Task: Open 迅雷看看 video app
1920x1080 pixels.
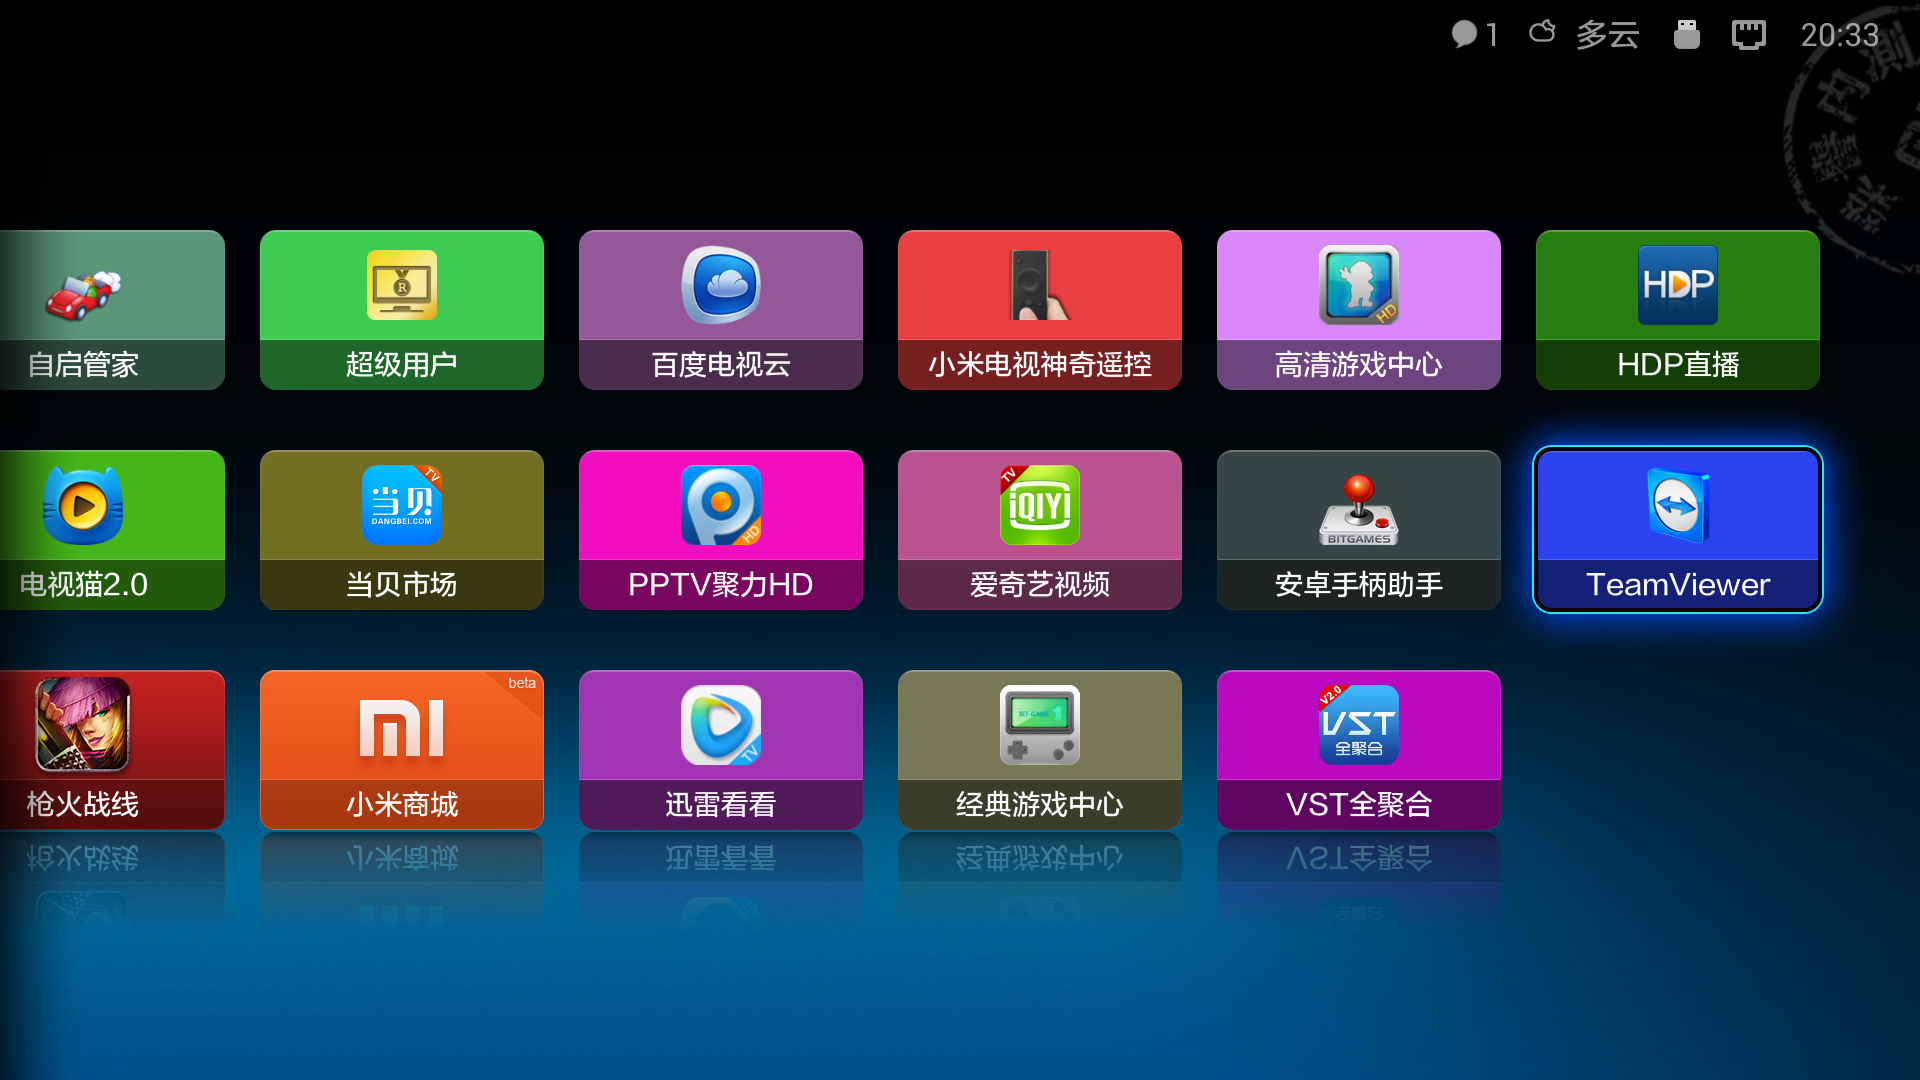Action: point(720,749)
